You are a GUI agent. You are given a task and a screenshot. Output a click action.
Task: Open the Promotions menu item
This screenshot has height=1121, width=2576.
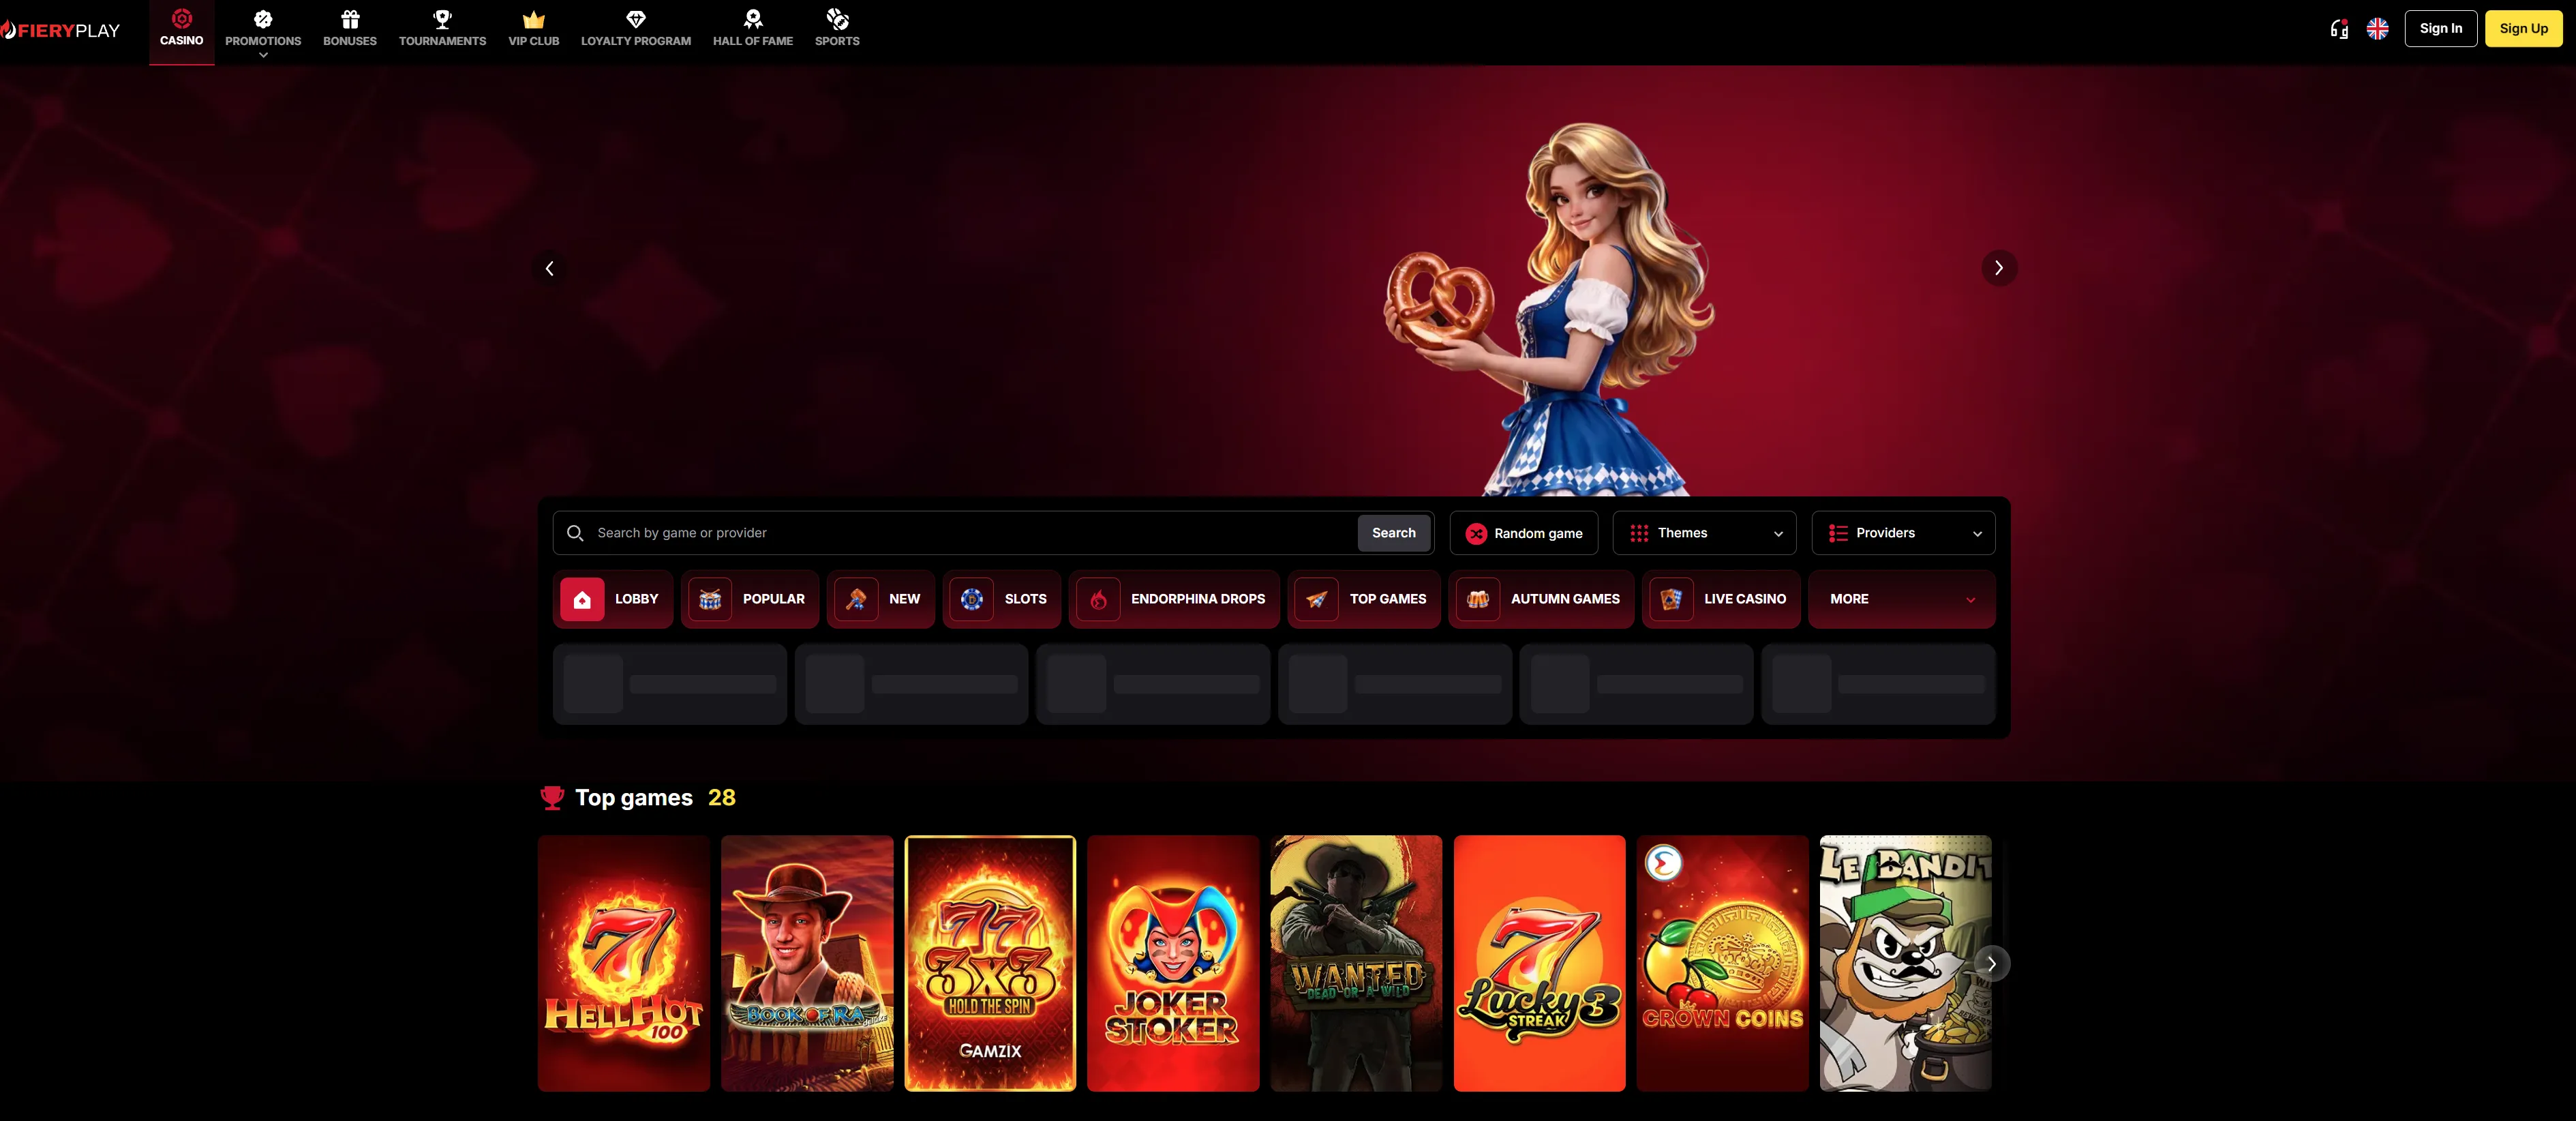pos(263,32)
